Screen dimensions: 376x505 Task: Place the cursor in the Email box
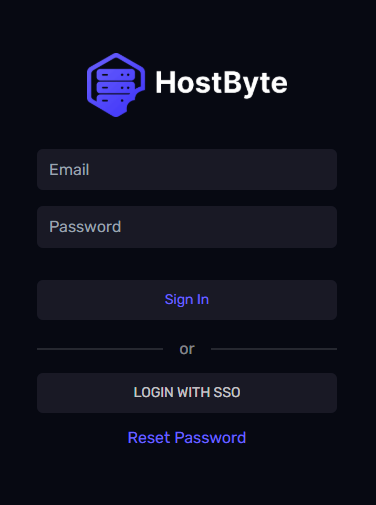coord(187,170)
